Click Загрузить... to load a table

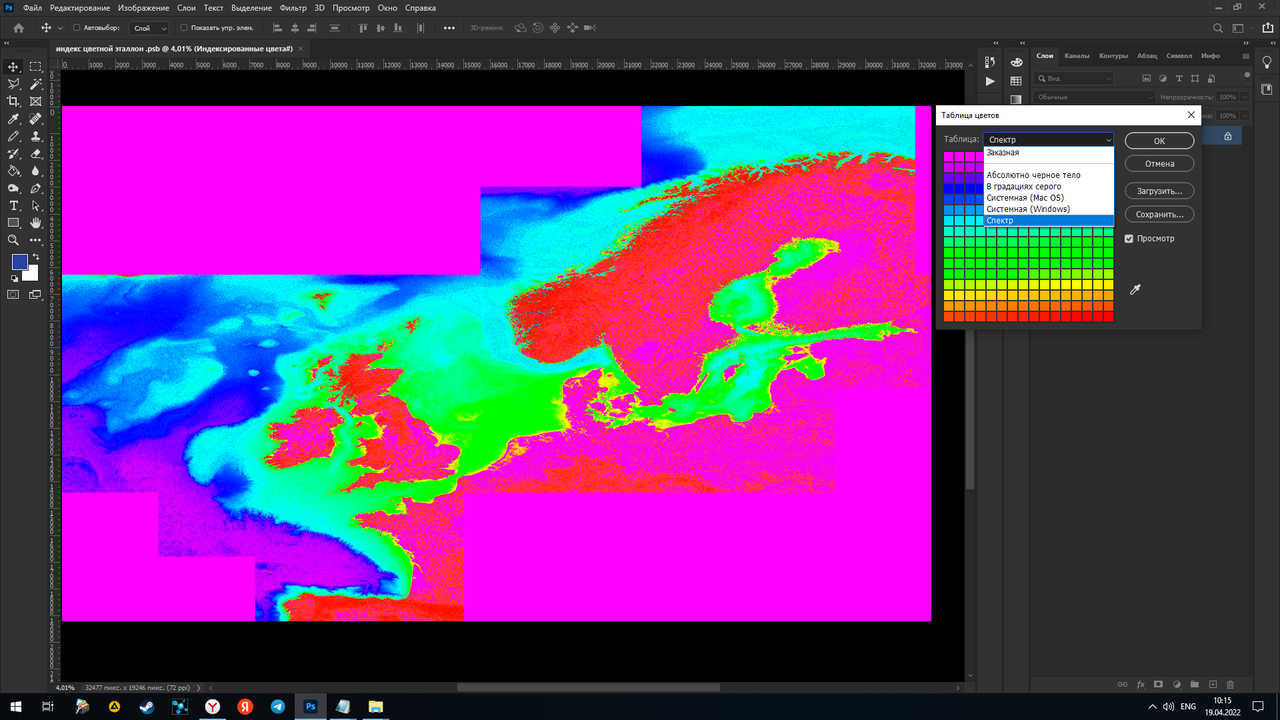1159,190
